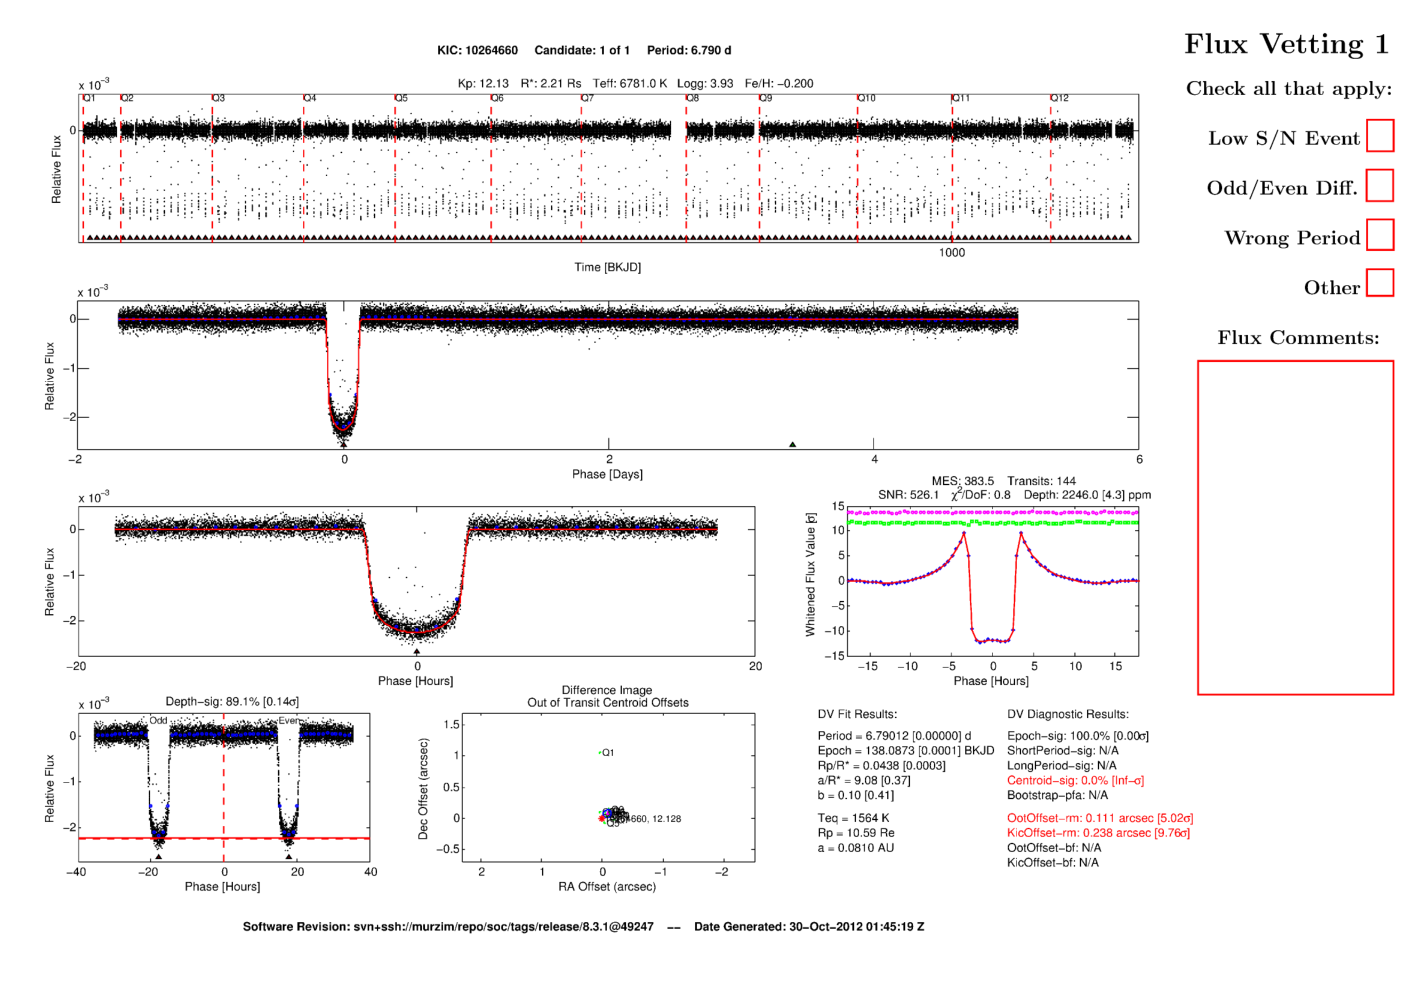Click 'Rp = 10.59 Re' value
1404x993 pixels.
[856, 833]
